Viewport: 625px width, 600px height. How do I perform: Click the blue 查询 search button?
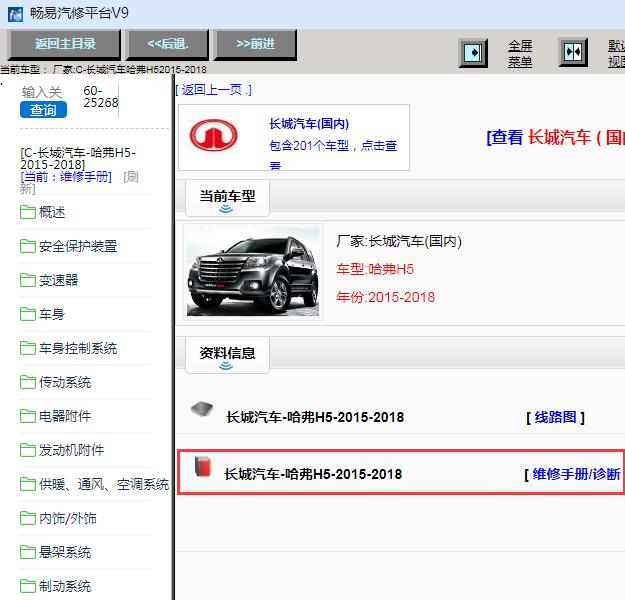coord(43,110)
